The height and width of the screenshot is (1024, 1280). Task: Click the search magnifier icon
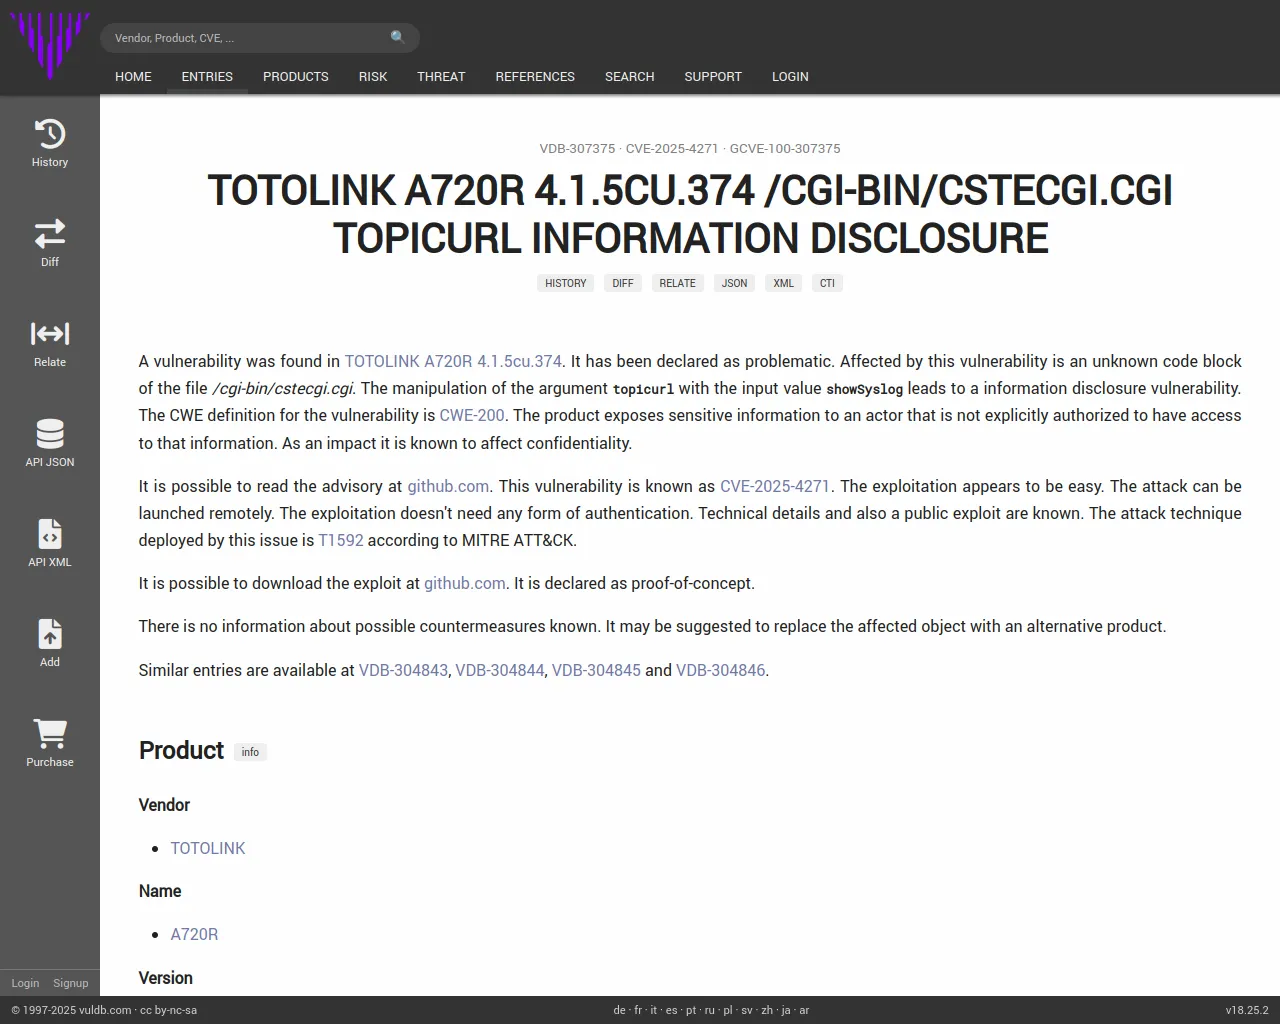point(397,38)
